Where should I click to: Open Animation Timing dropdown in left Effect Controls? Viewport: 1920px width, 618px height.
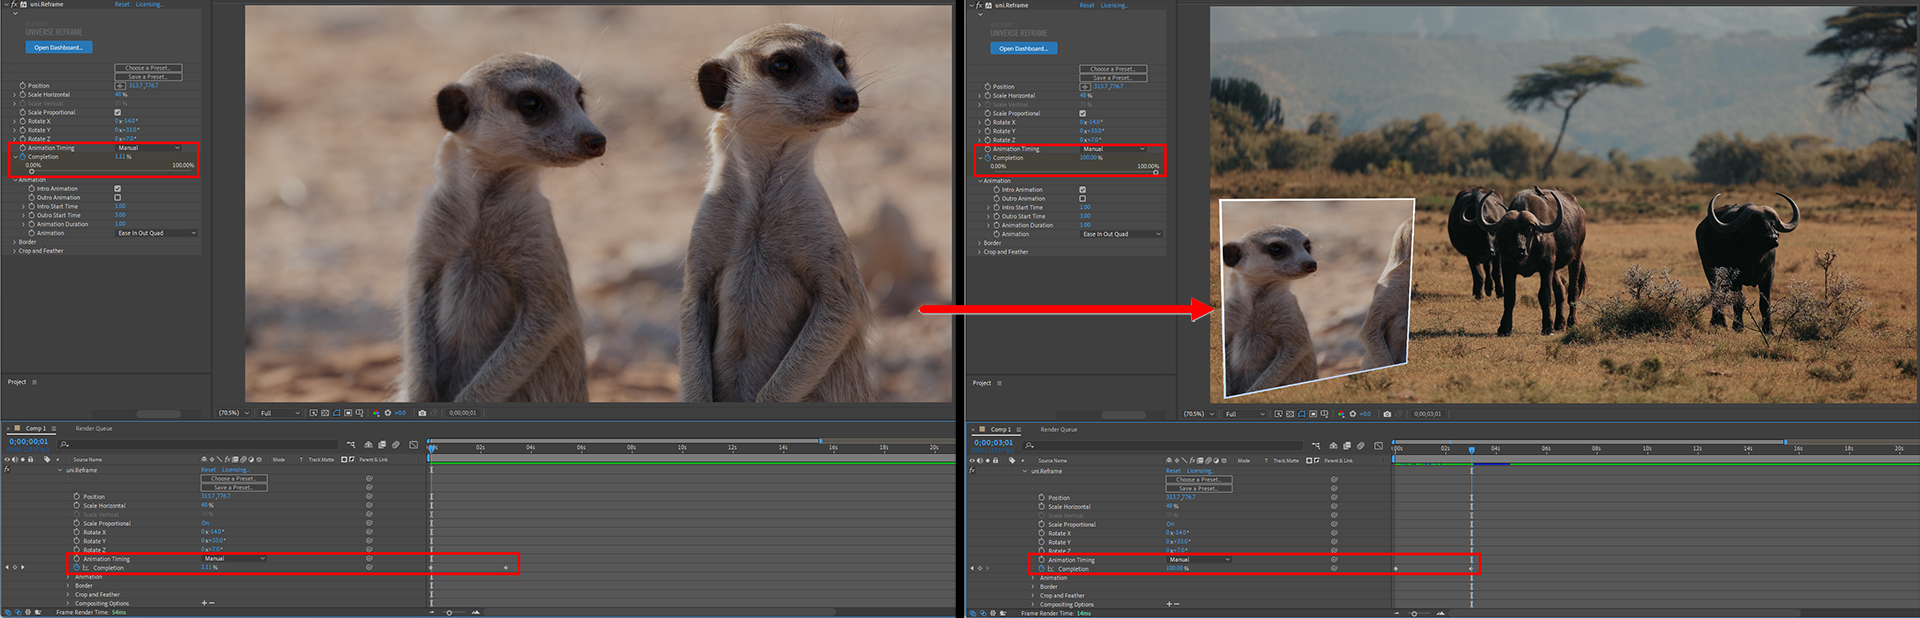click(149, 148)
